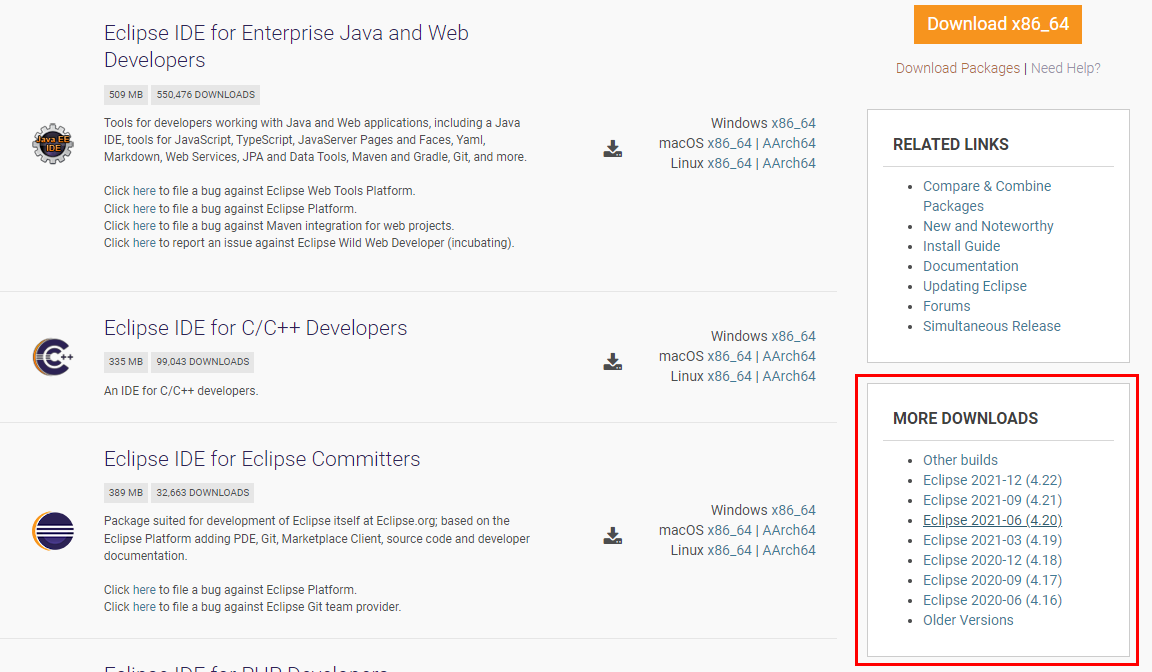Click the C/C++ package logo icon
The image size is (1152, 672).
[53, 357]
